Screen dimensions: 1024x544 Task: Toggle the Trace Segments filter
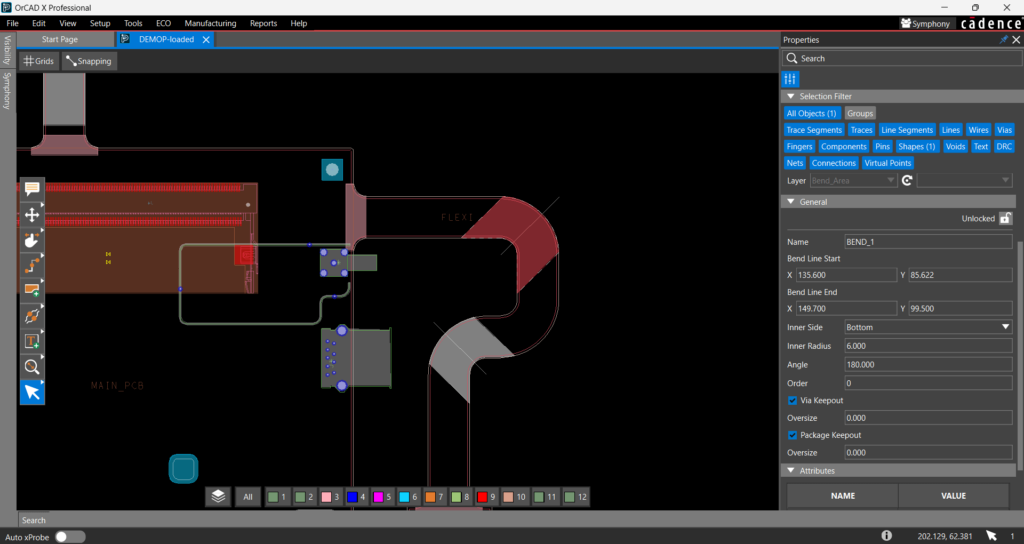[814, 130]
